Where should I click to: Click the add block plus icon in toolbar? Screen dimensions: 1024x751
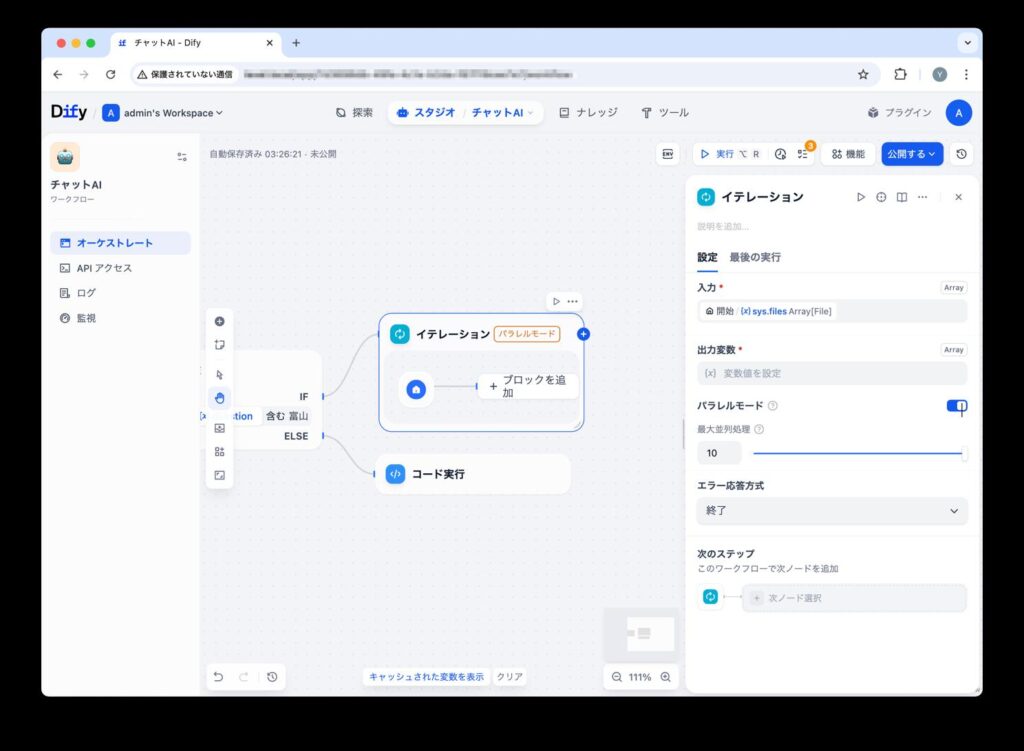(x=219, y=321)
